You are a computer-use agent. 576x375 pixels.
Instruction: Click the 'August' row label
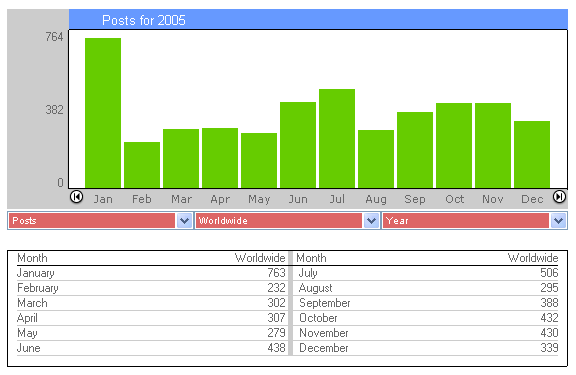tap(316, 288)
